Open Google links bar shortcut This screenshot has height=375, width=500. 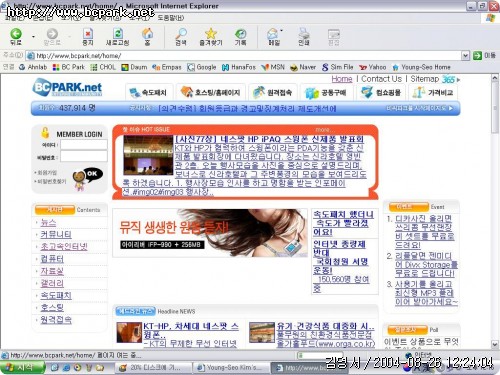click(202, 67)
